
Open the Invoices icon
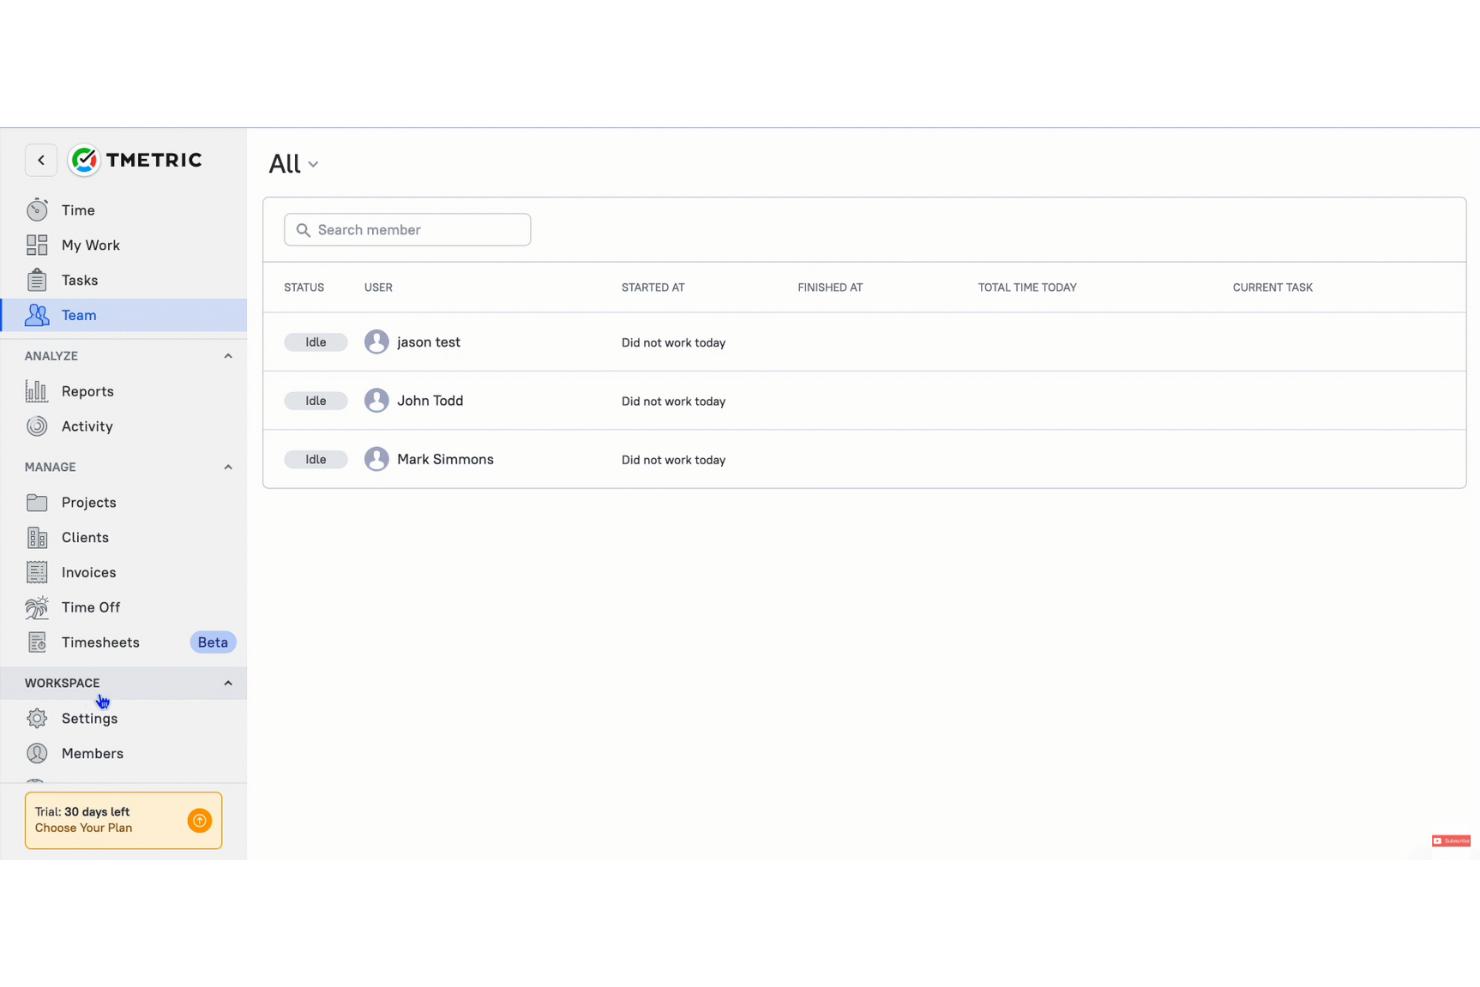click(36, 572)
